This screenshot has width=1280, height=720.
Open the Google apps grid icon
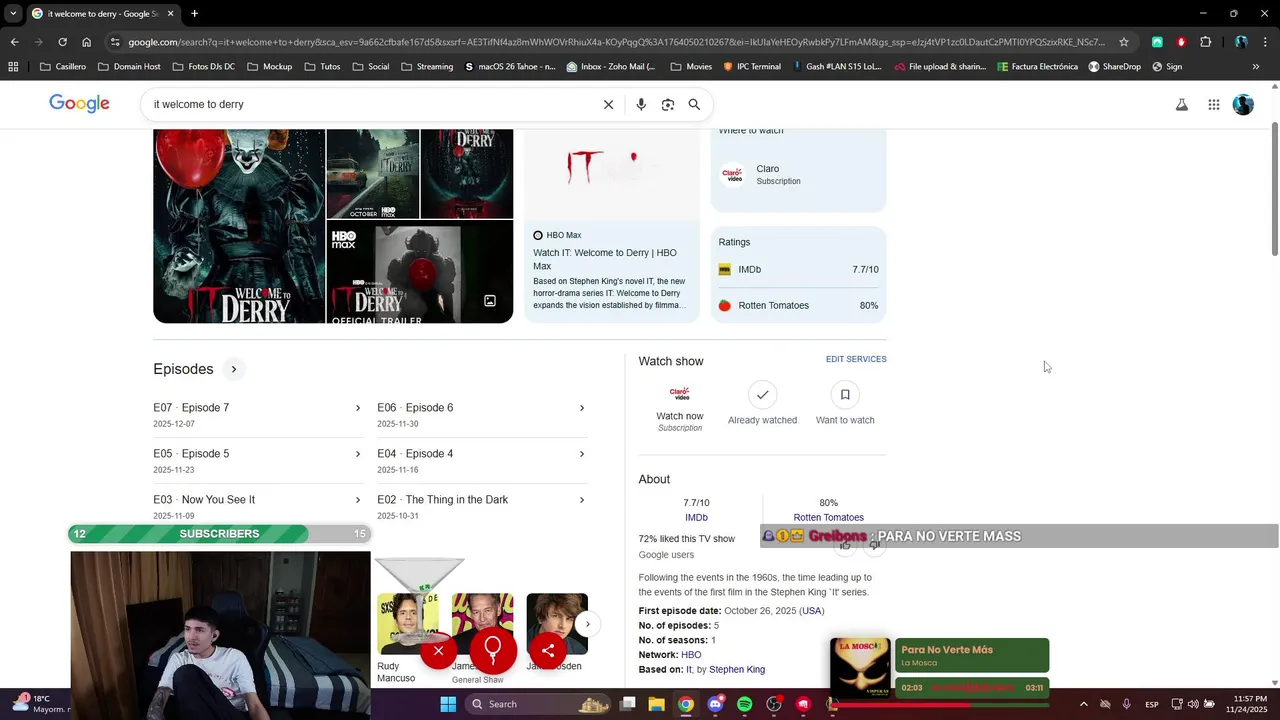point(1214,104)
